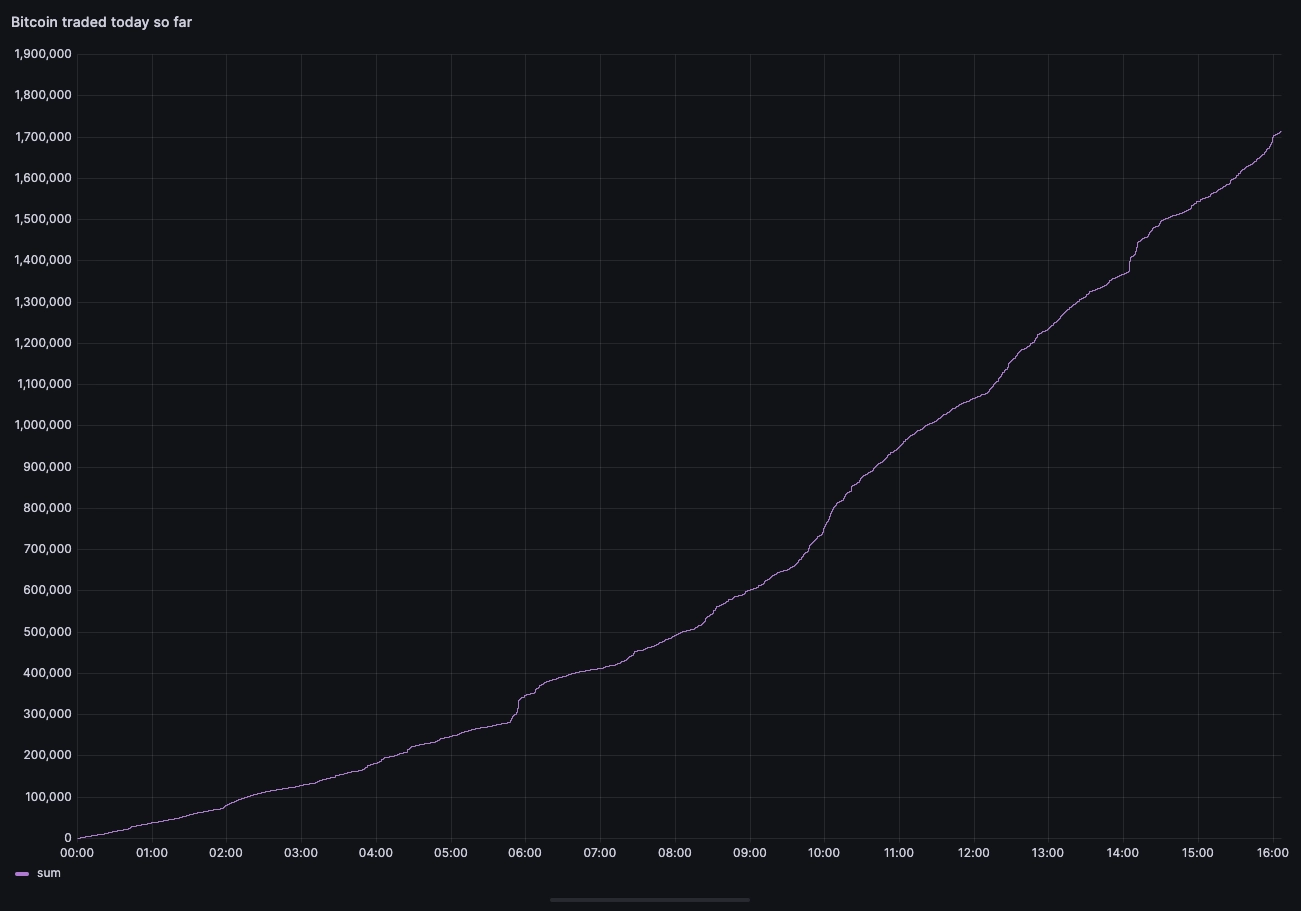Click the panel title 'Bitcoin traded today so far'
This screenshot has height=911, width=1301.
[101, 22]
